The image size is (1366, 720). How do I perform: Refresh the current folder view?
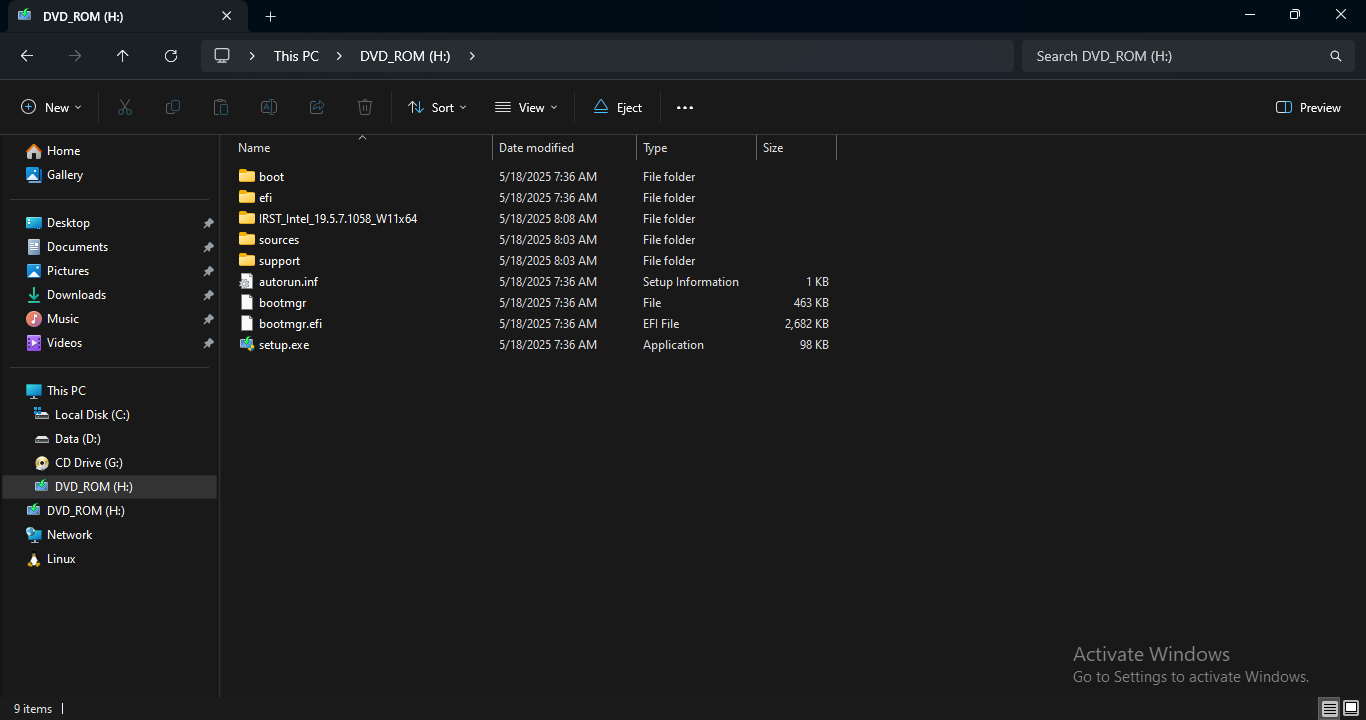[x=171, y=56]
